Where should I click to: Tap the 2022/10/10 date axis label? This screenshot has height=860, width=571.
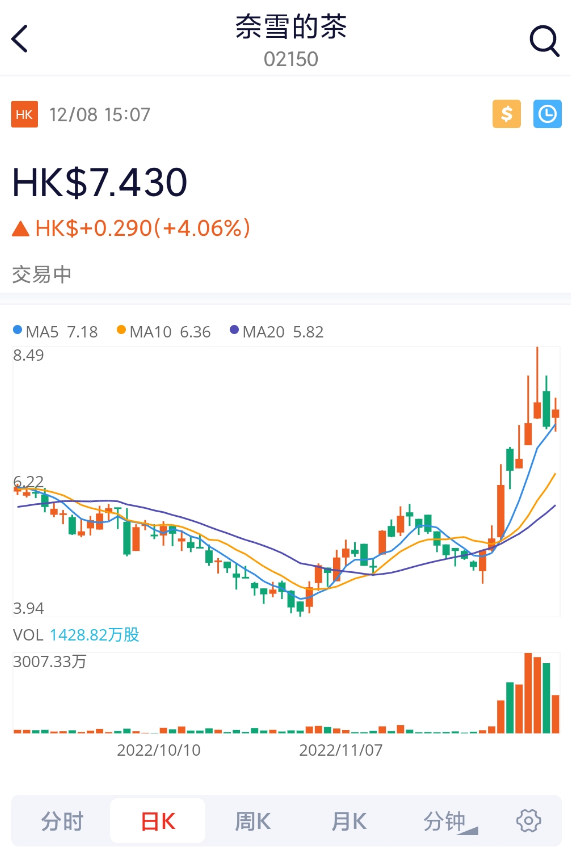coord(159,750)
